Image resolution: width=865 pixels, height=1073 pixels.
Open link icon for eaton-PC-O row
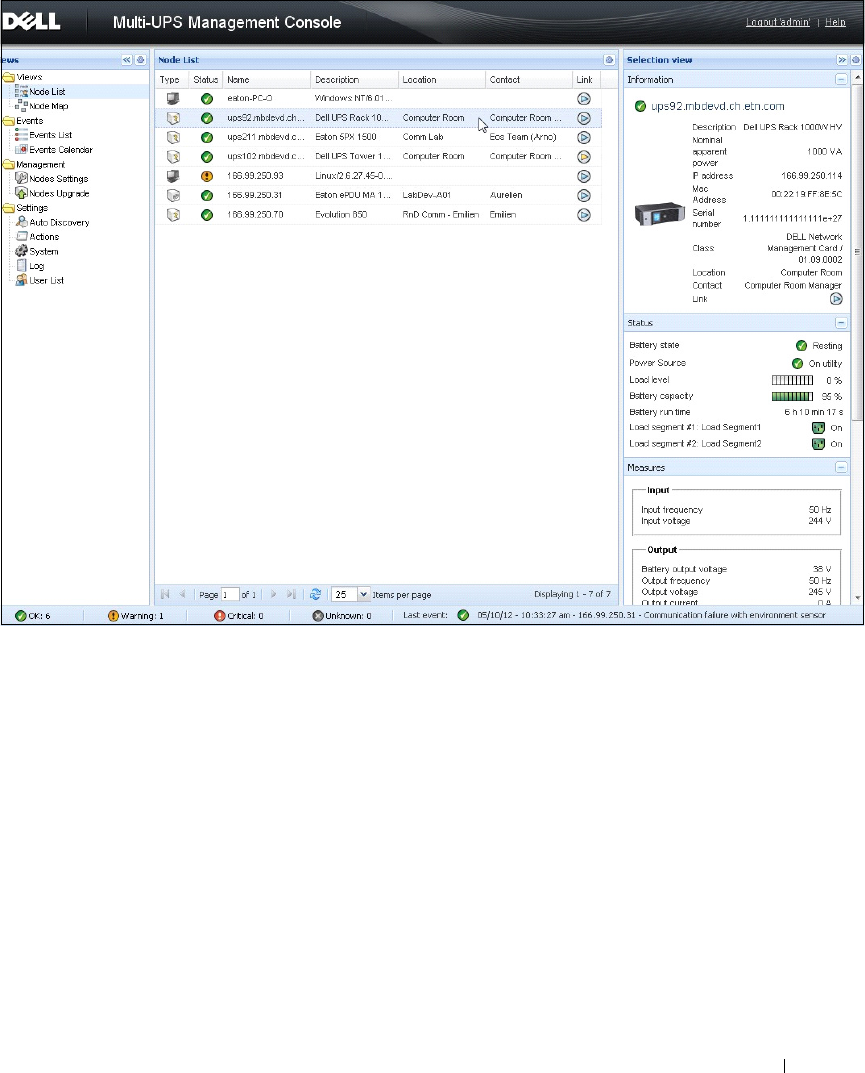pos(584,99)
